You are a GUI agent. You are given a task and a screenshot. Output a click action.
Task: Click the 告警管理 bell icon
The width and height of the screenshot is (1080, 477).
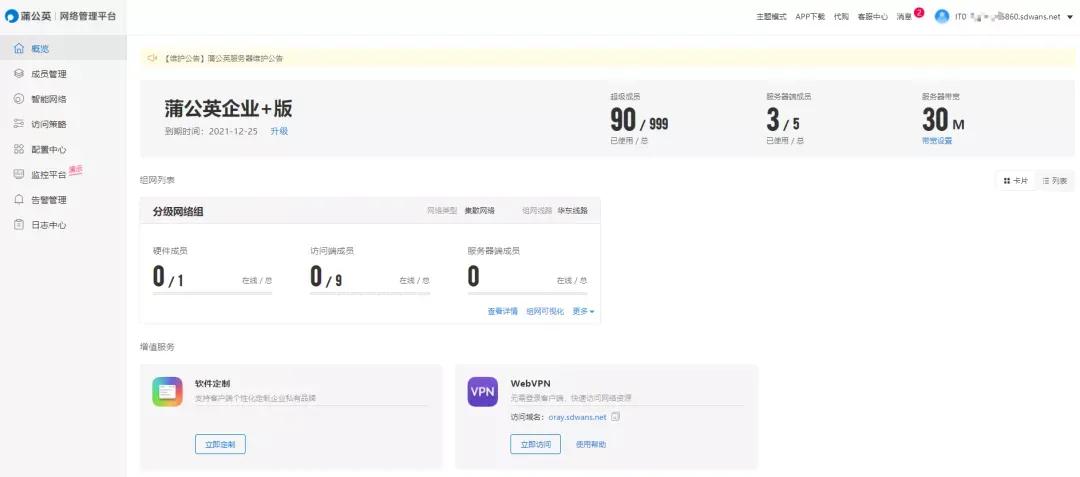[x=19, y=200]
